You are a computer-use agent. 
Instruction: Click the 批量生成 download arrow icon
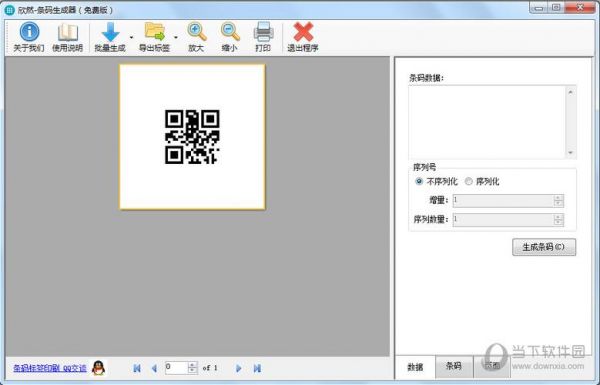(111, 32)
